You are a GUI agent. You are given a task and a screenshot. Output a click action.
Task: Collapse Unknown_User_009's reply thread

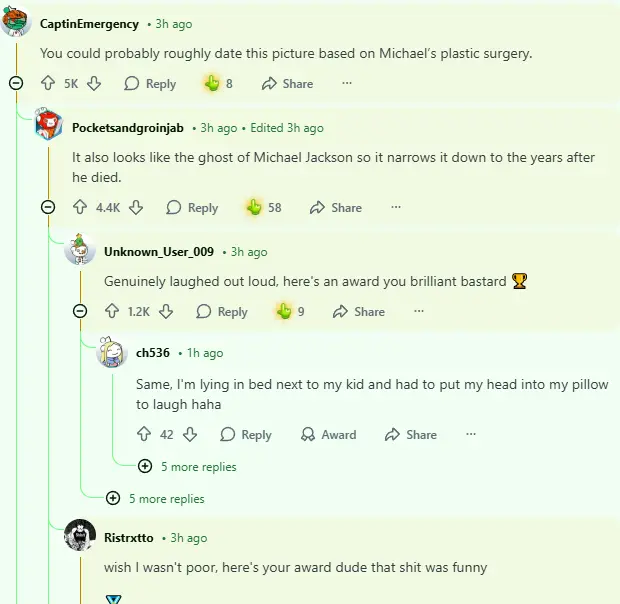coord(80,311)
